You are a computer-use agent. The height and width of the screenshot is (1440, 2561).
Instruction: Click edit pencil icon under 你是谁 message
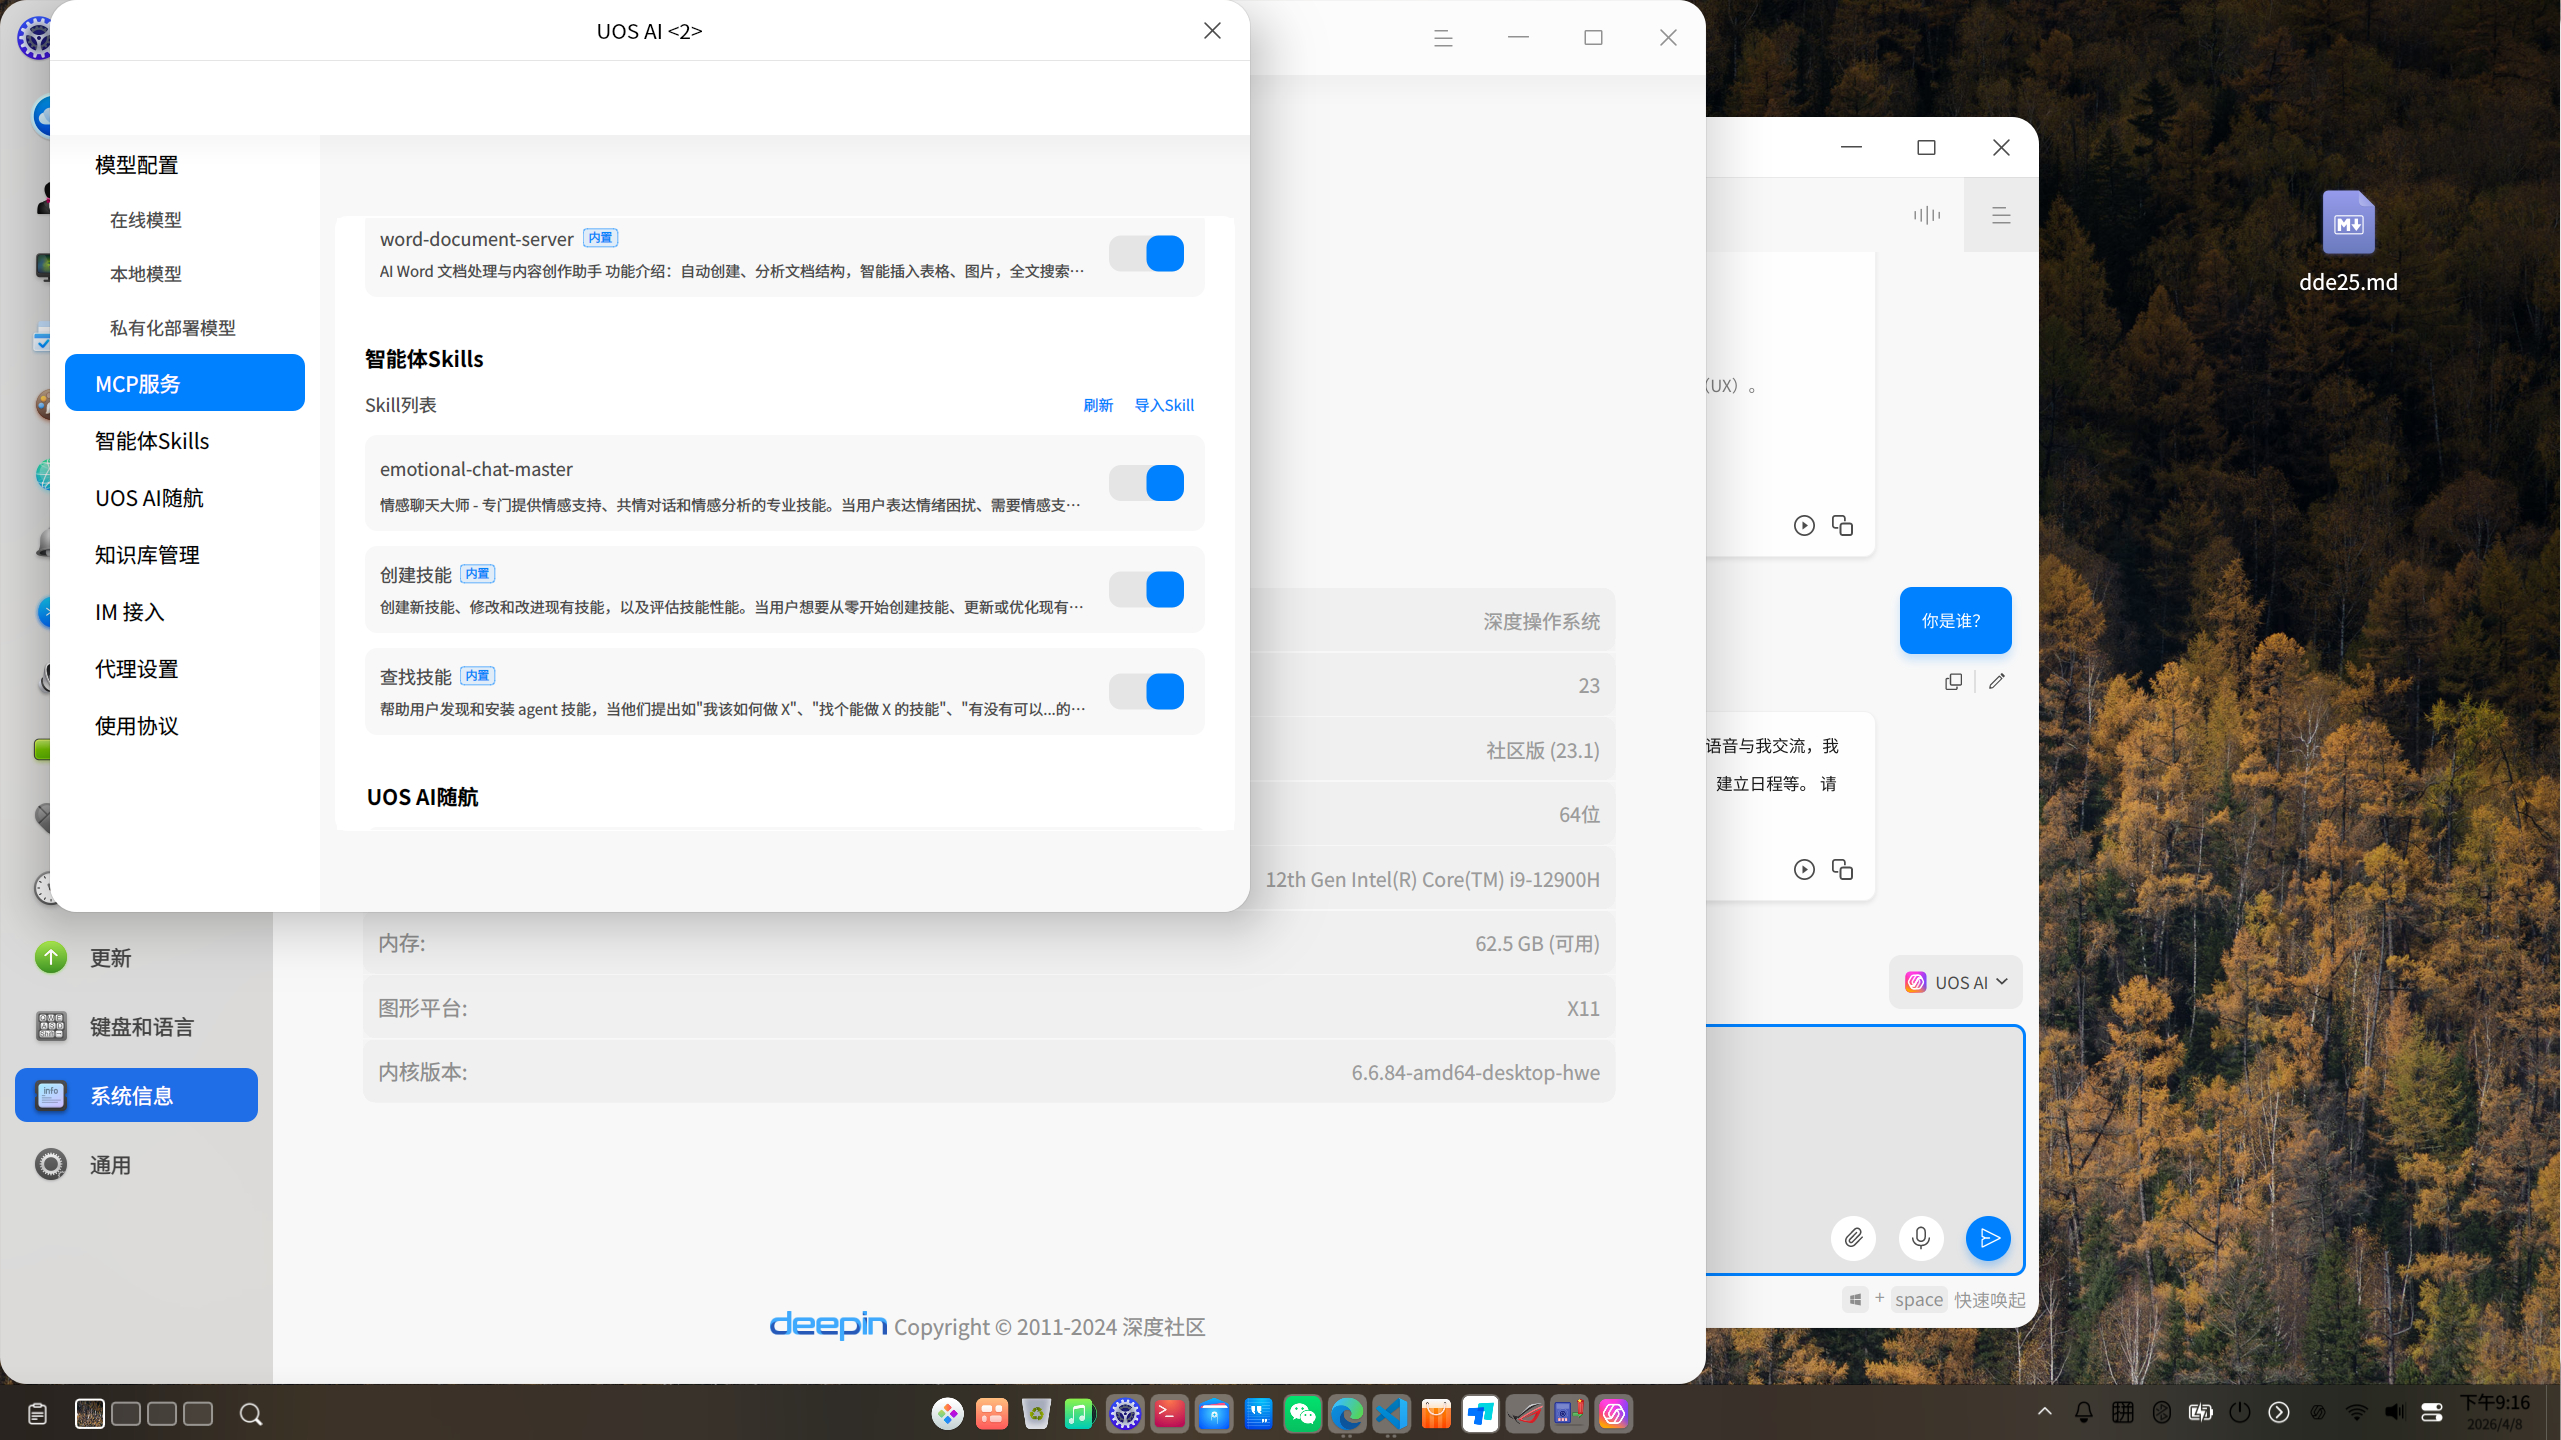tap(1997, 682)
